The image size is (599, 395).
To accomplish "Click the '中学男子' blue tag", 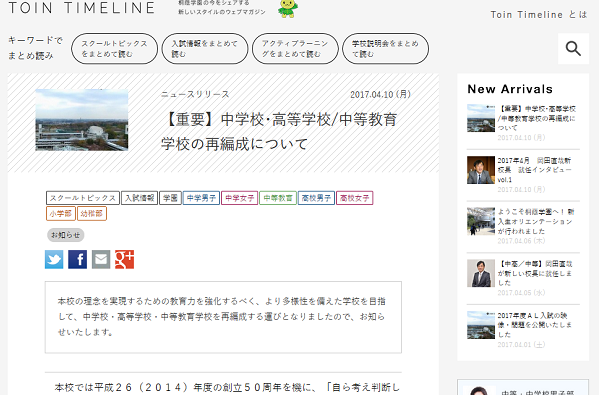I will tap(201, 198).
